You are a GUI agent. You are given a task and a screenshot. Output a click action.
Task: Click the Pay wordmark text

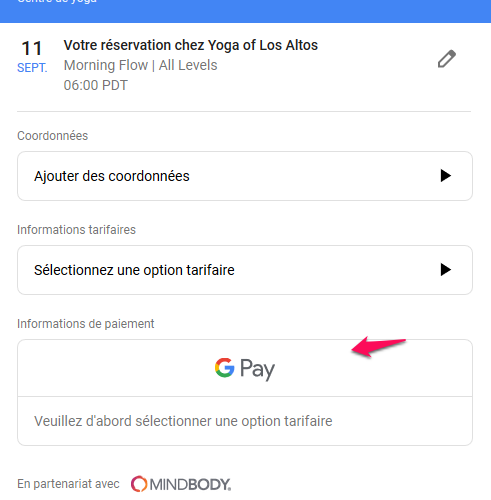click(x=258, y=369)
